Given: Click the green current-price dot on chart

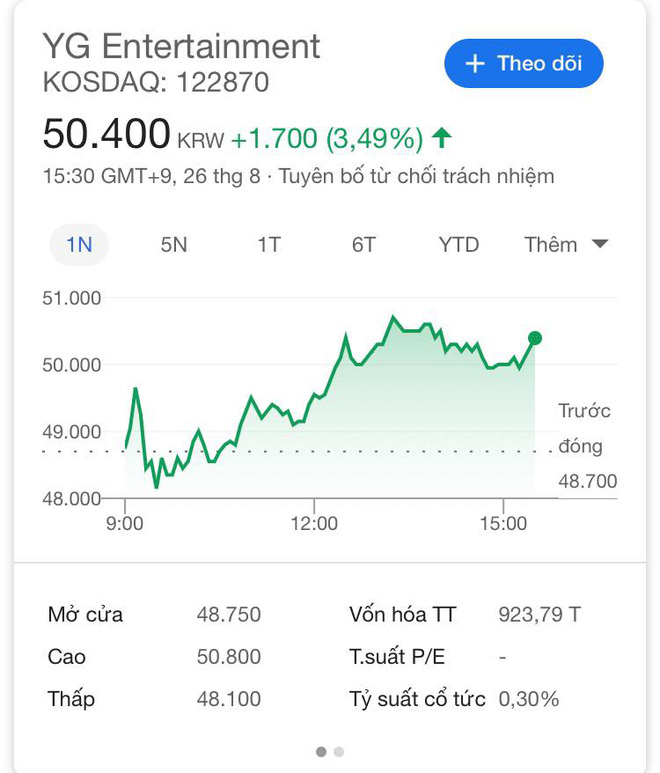Looking at the screenshot, I should (x=535, y=338).
